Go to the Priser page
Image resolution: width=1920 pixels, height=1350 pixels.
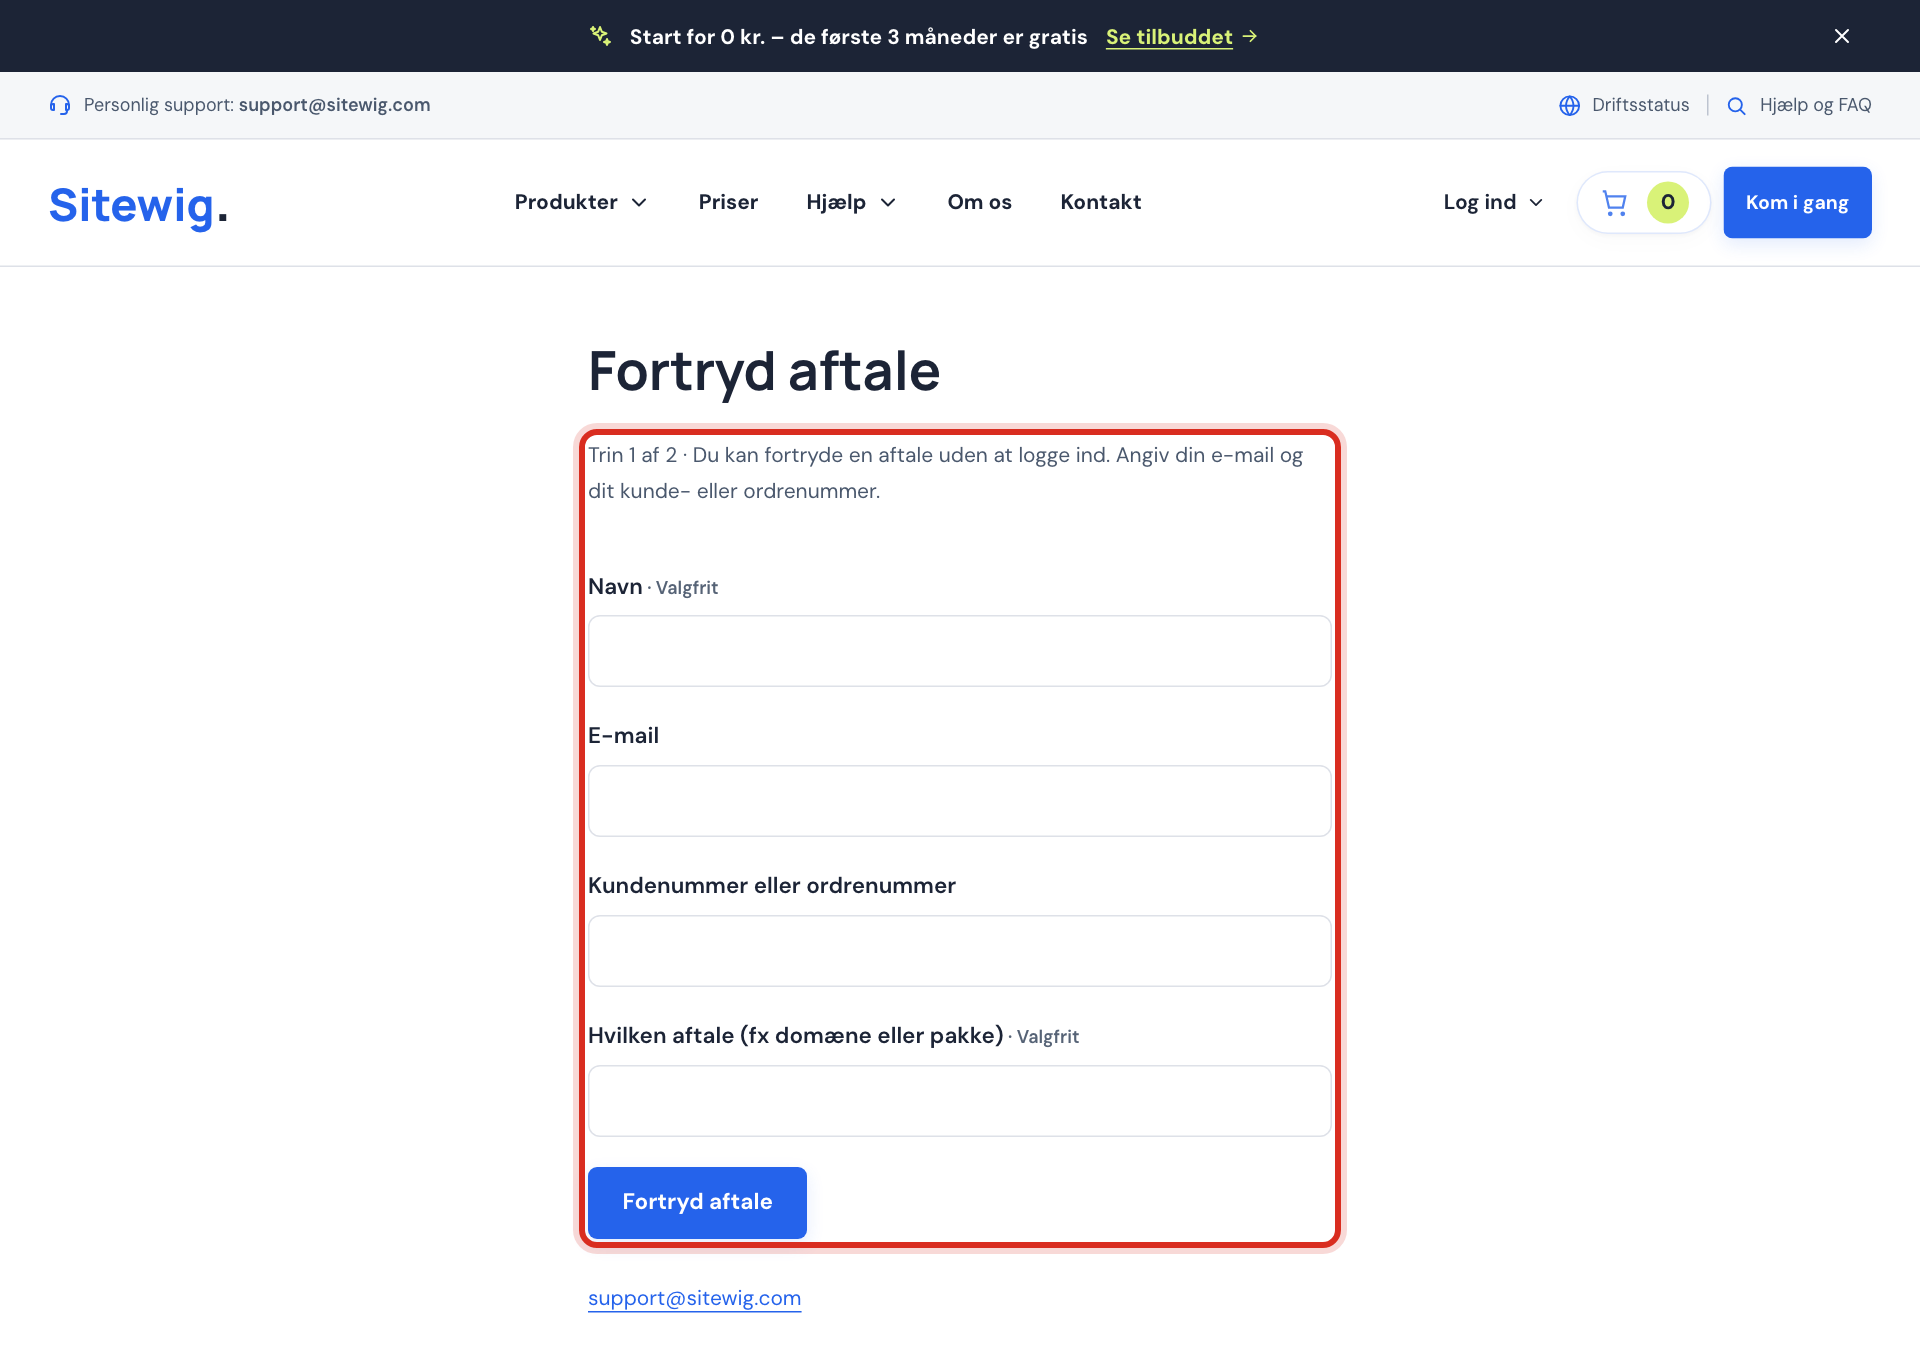728,202
